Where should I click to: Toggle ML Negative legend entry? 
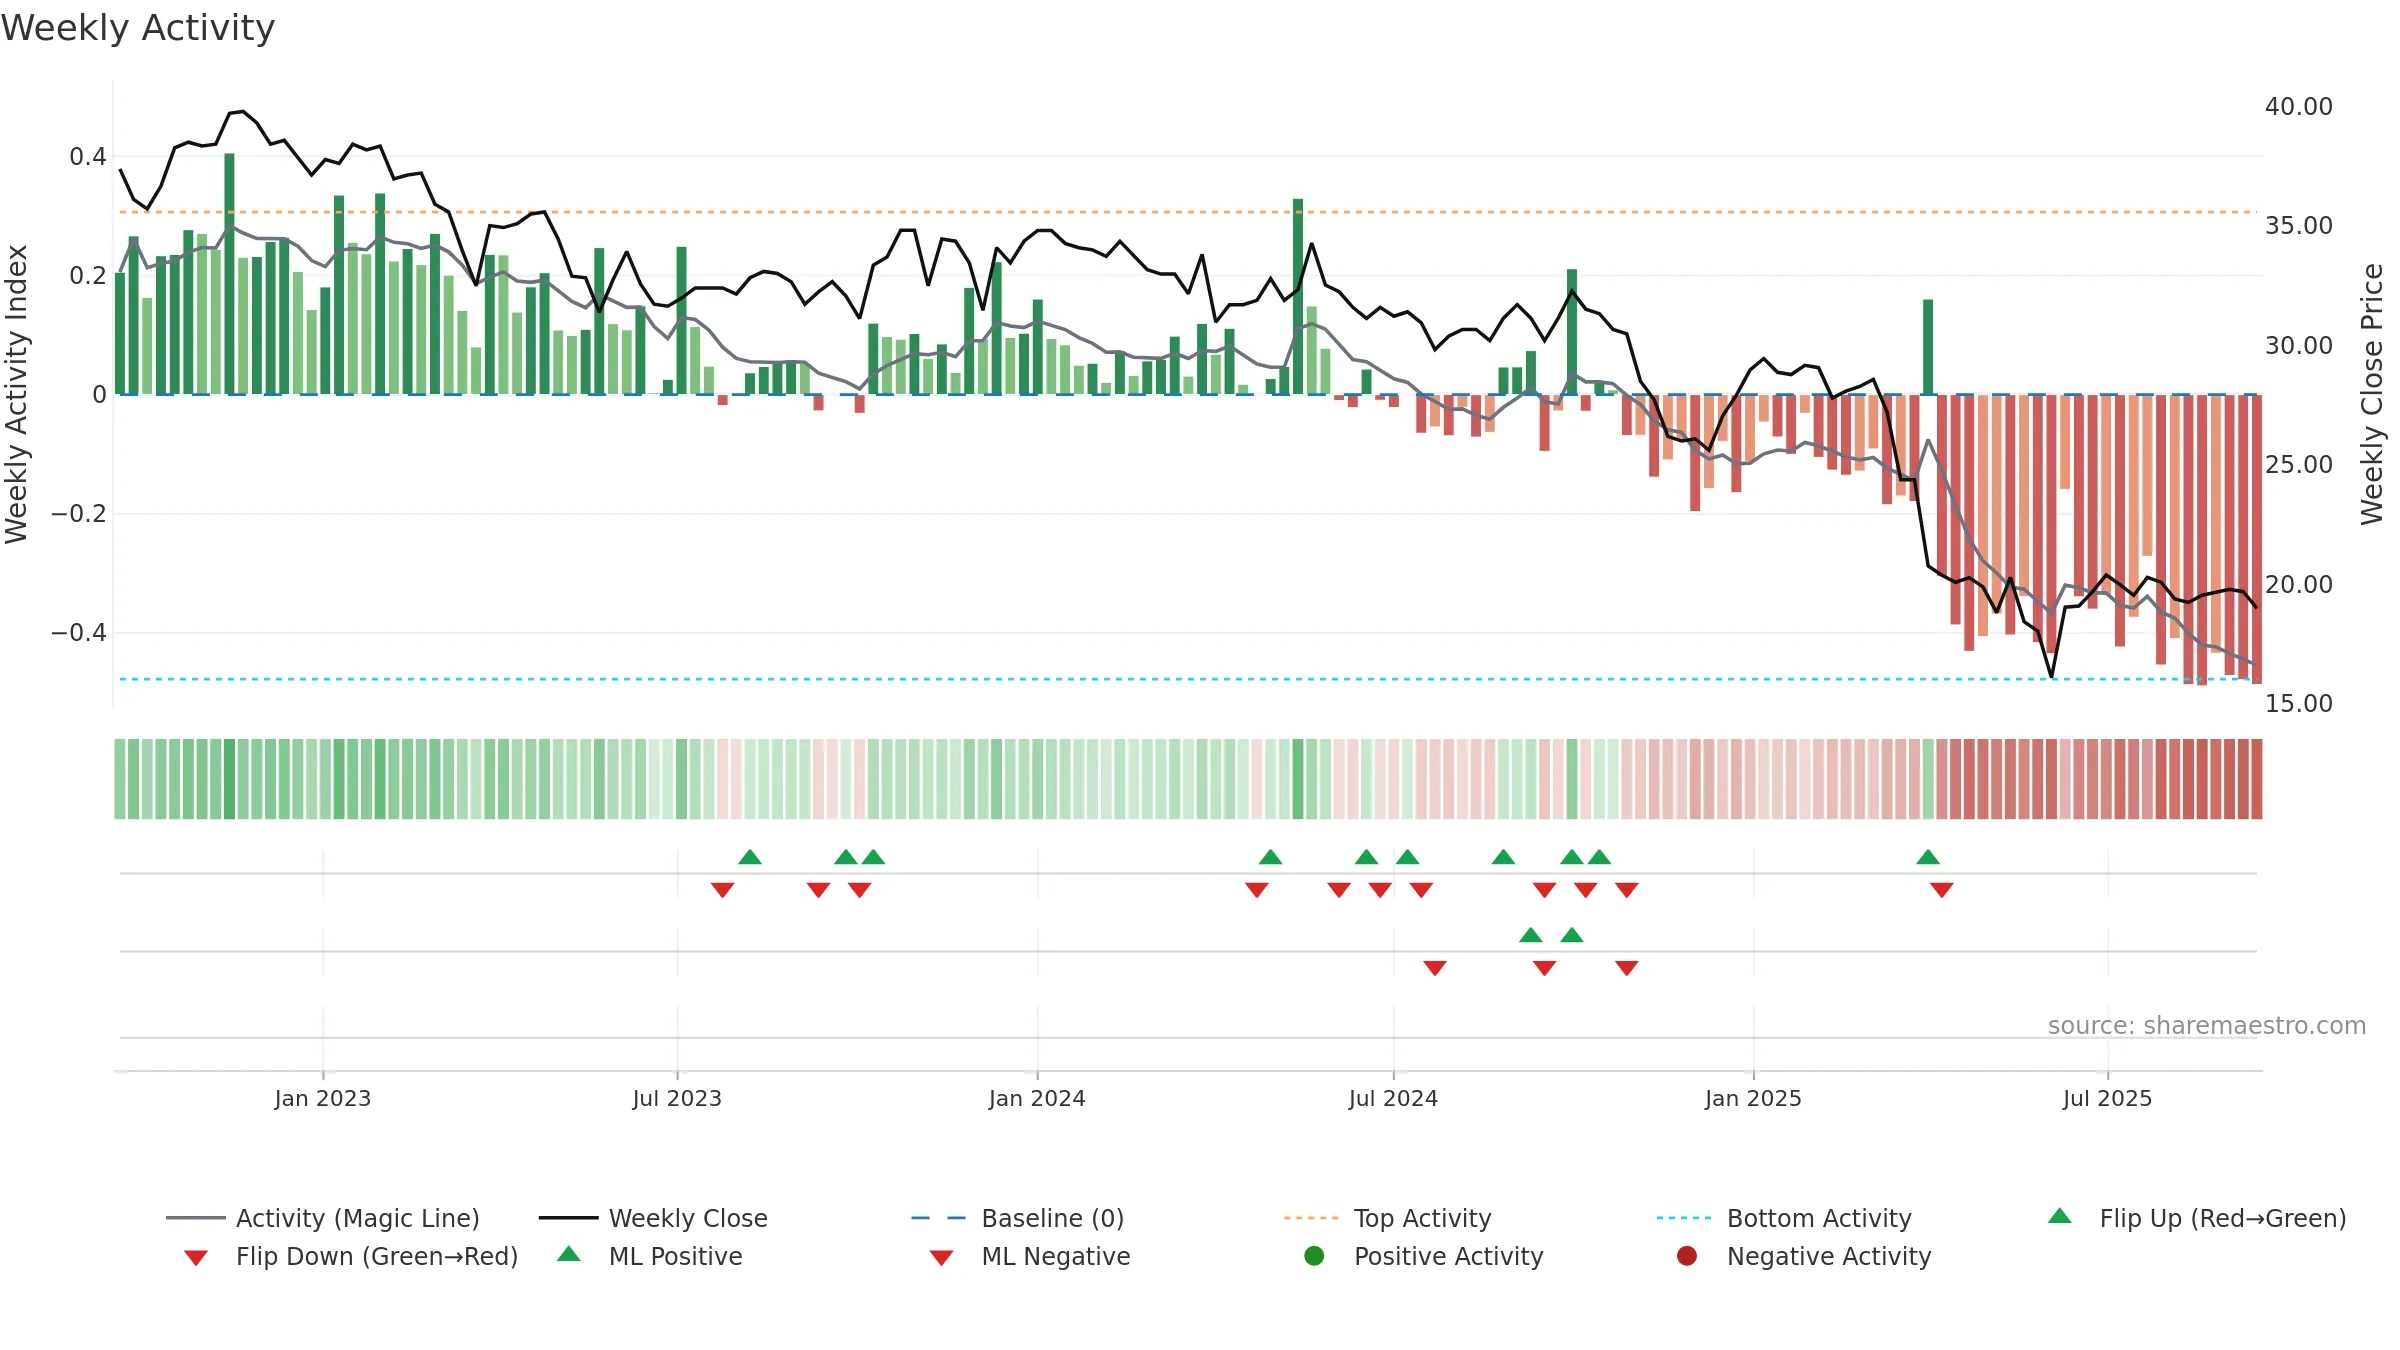pos(1030,1256)
